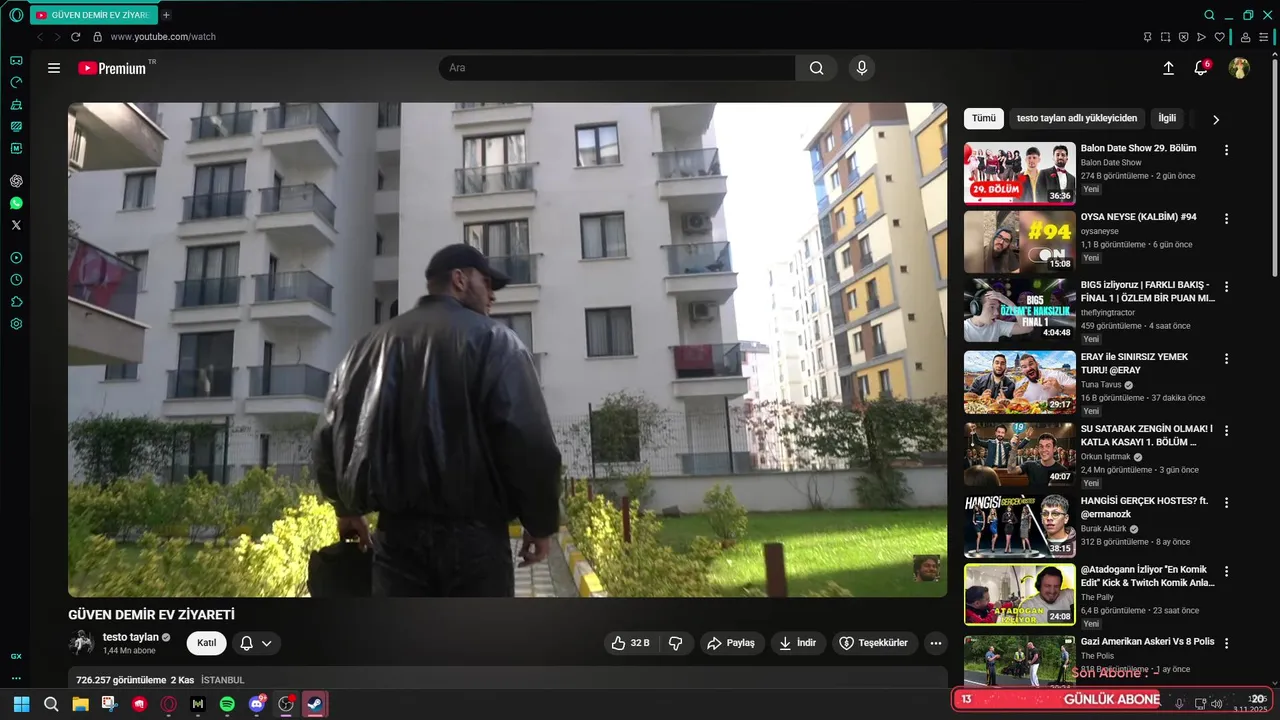The image size is (1280, 720).
Task: Open options menu for OYSA NEYSE #94
Action: pyautogui.click(x=1227, y=218)
